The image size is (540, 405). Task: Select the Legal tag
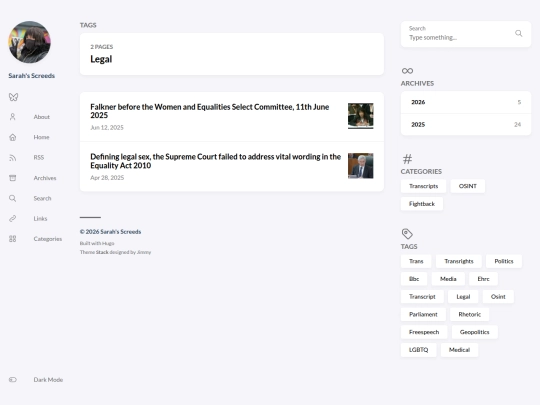[x=463, y=297]
